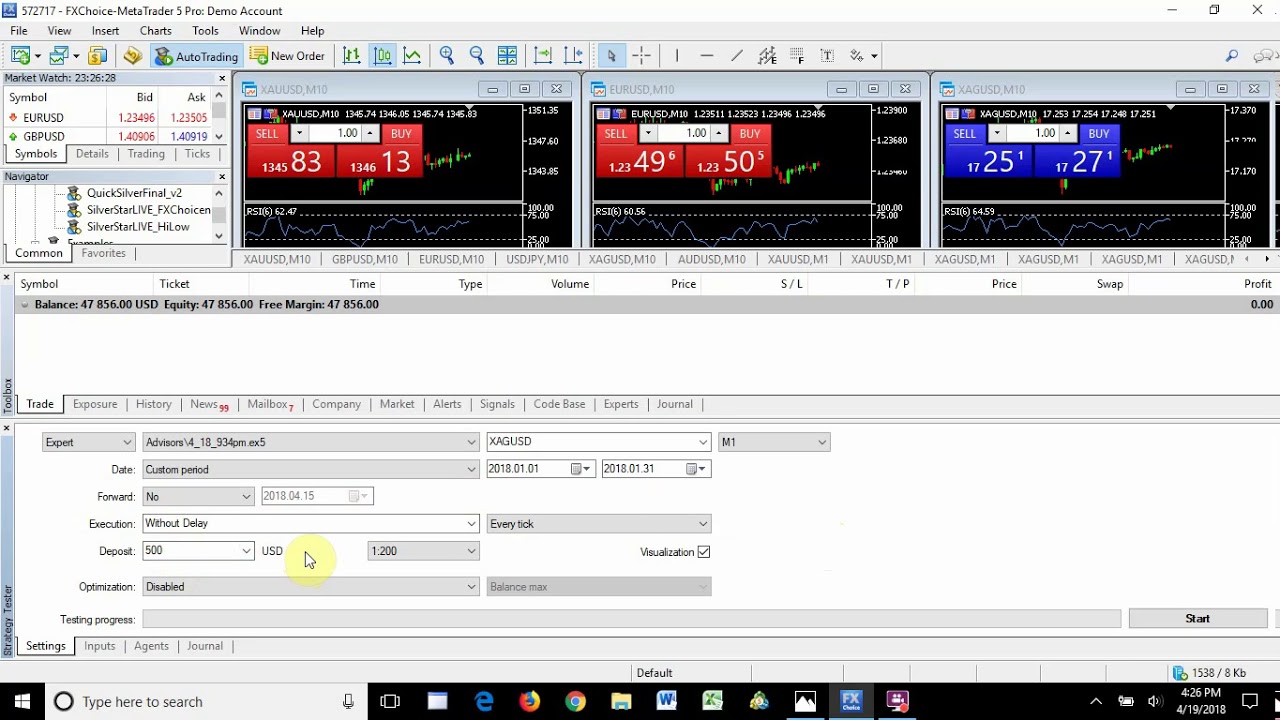The height and width of the screenshot is (720, 1280).
Task: Open the Charts menu
Action: pos(156,31)
